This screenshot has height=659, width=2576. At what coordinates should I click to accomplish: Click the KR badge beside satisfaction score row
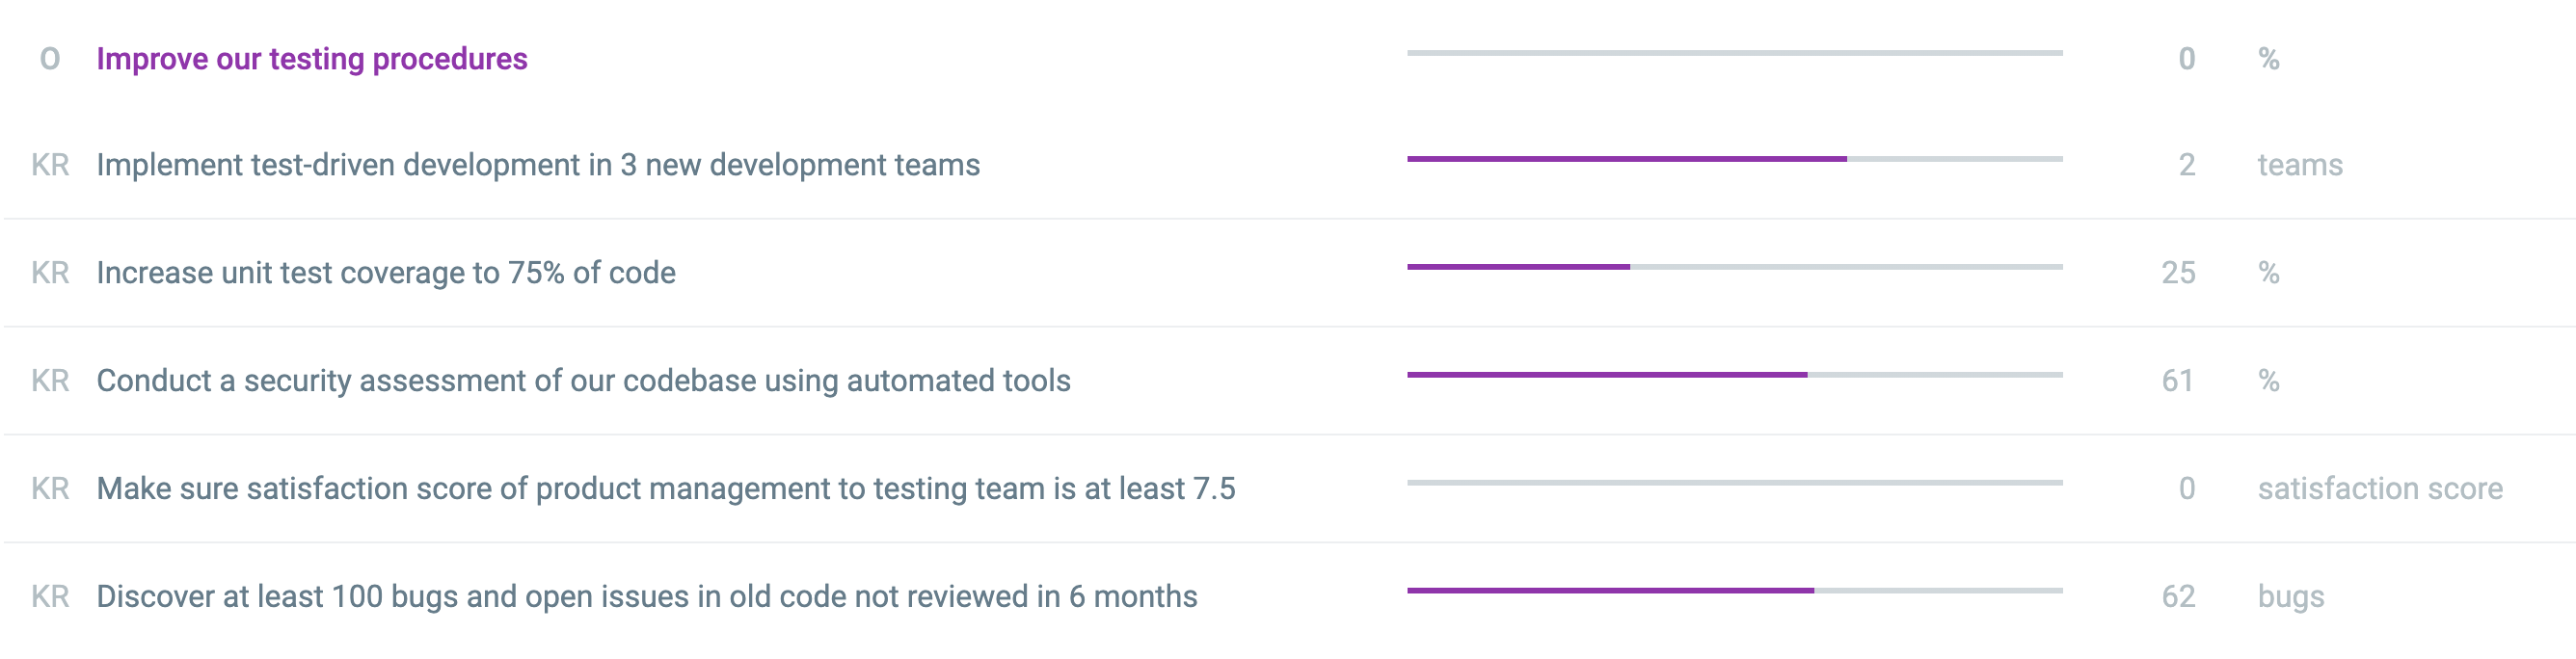tap(50, 489)
